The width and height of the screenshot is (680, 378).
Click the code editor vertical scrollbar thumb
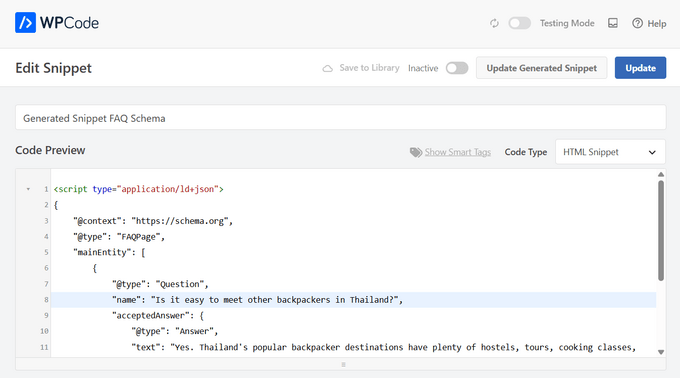point(660,231)
